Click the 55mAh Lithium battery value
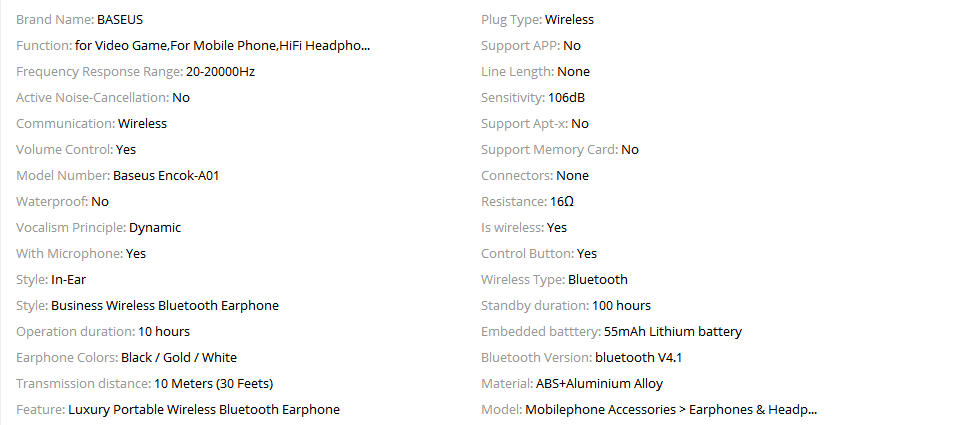This screenshot has width=960, height=425. tap(673, 331)
